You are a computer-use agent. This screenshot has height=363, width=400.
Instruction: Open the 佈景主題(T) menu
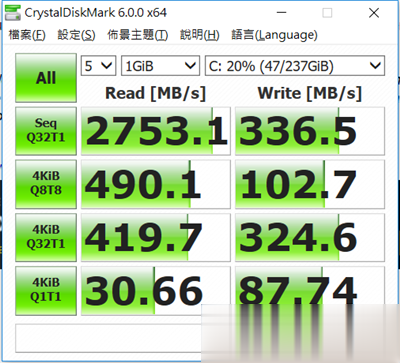(137, 35)
